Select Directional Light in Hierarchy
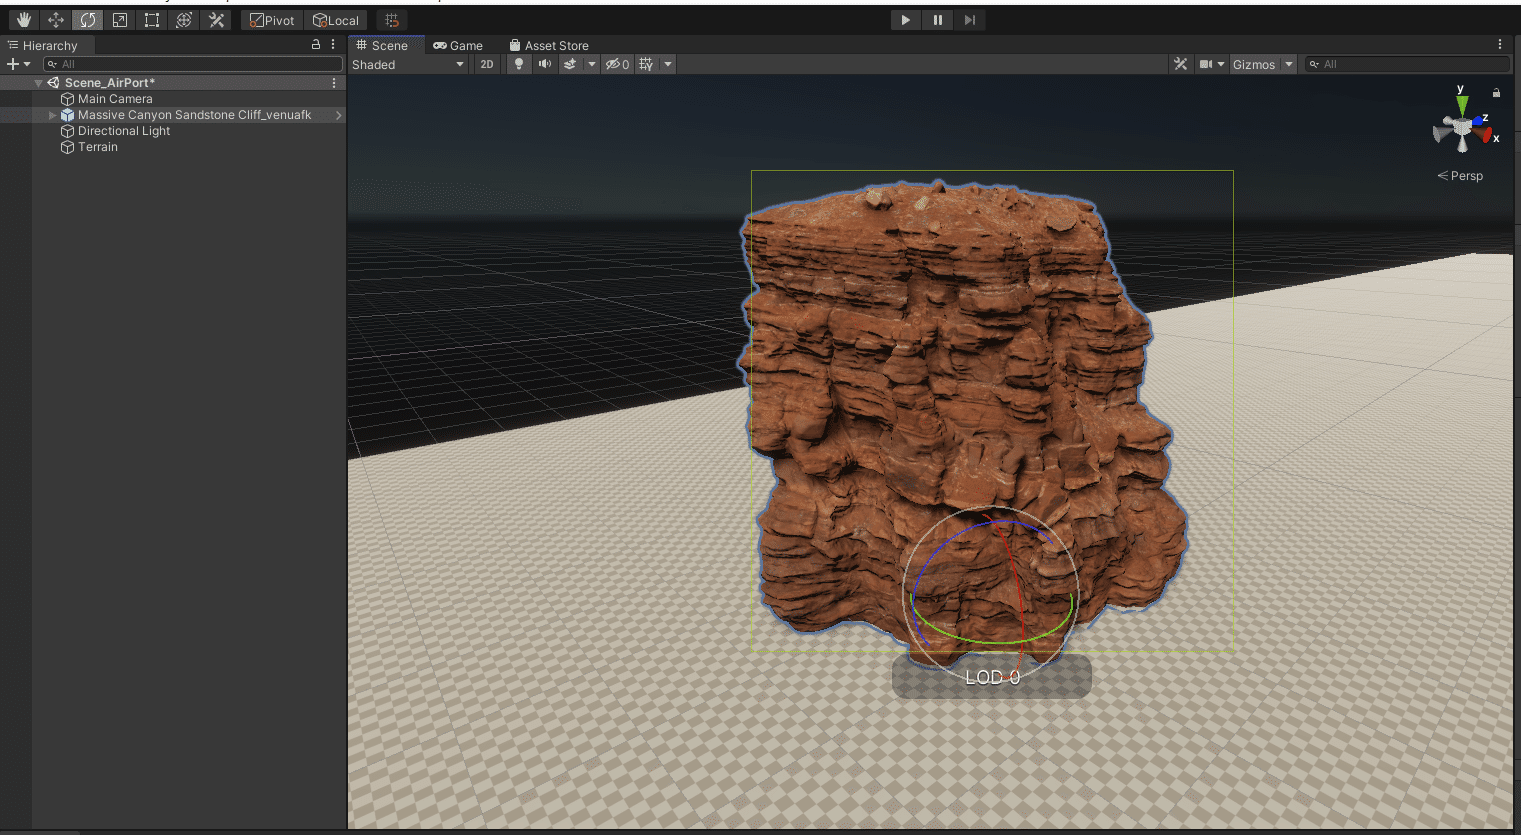 coord(124,131)
